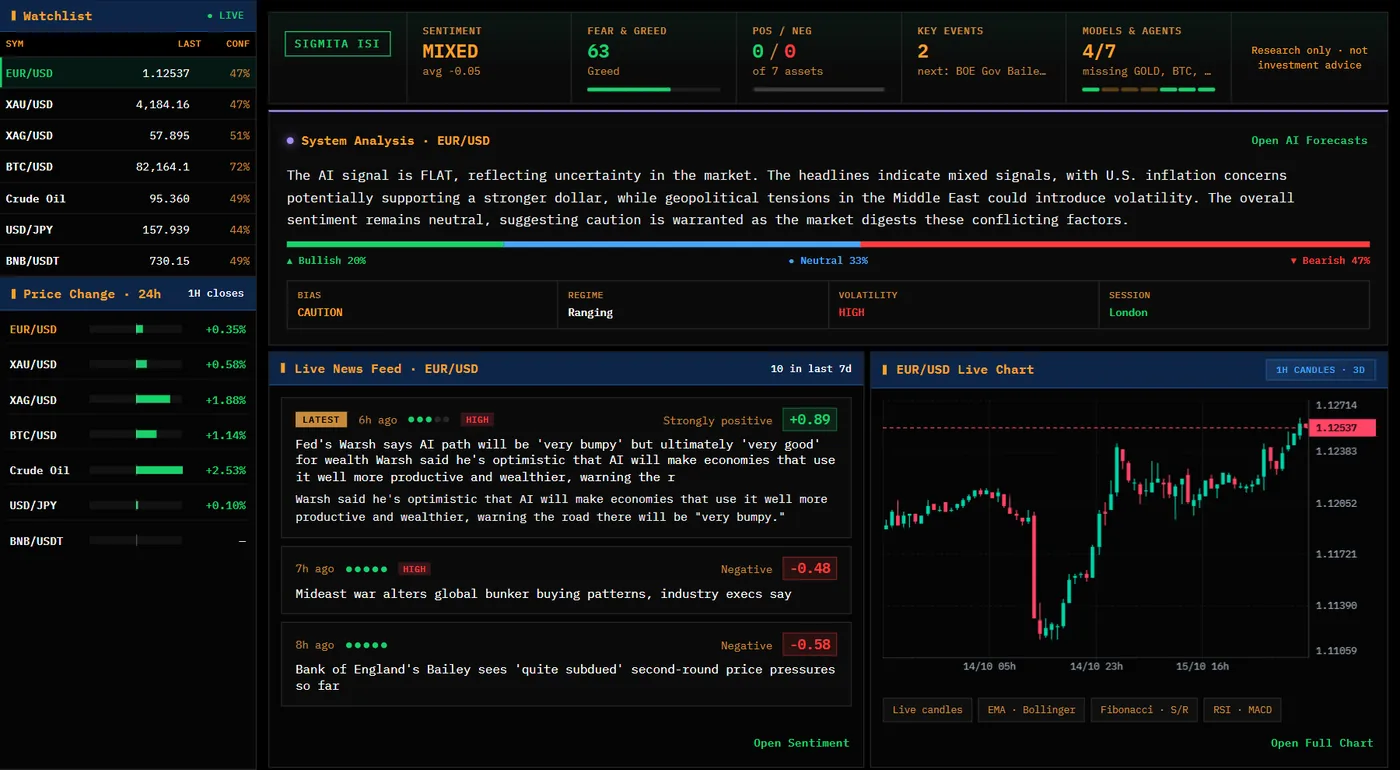The image size is (1400, 770).
Task: Click the SESSION London cell
Action: (1234, 305)
